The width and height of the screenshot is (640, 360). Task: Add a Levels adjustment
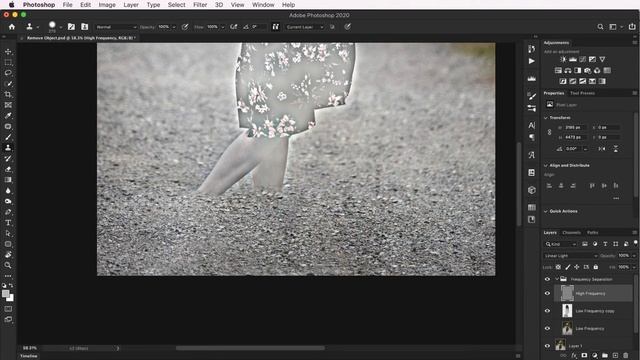573,60
